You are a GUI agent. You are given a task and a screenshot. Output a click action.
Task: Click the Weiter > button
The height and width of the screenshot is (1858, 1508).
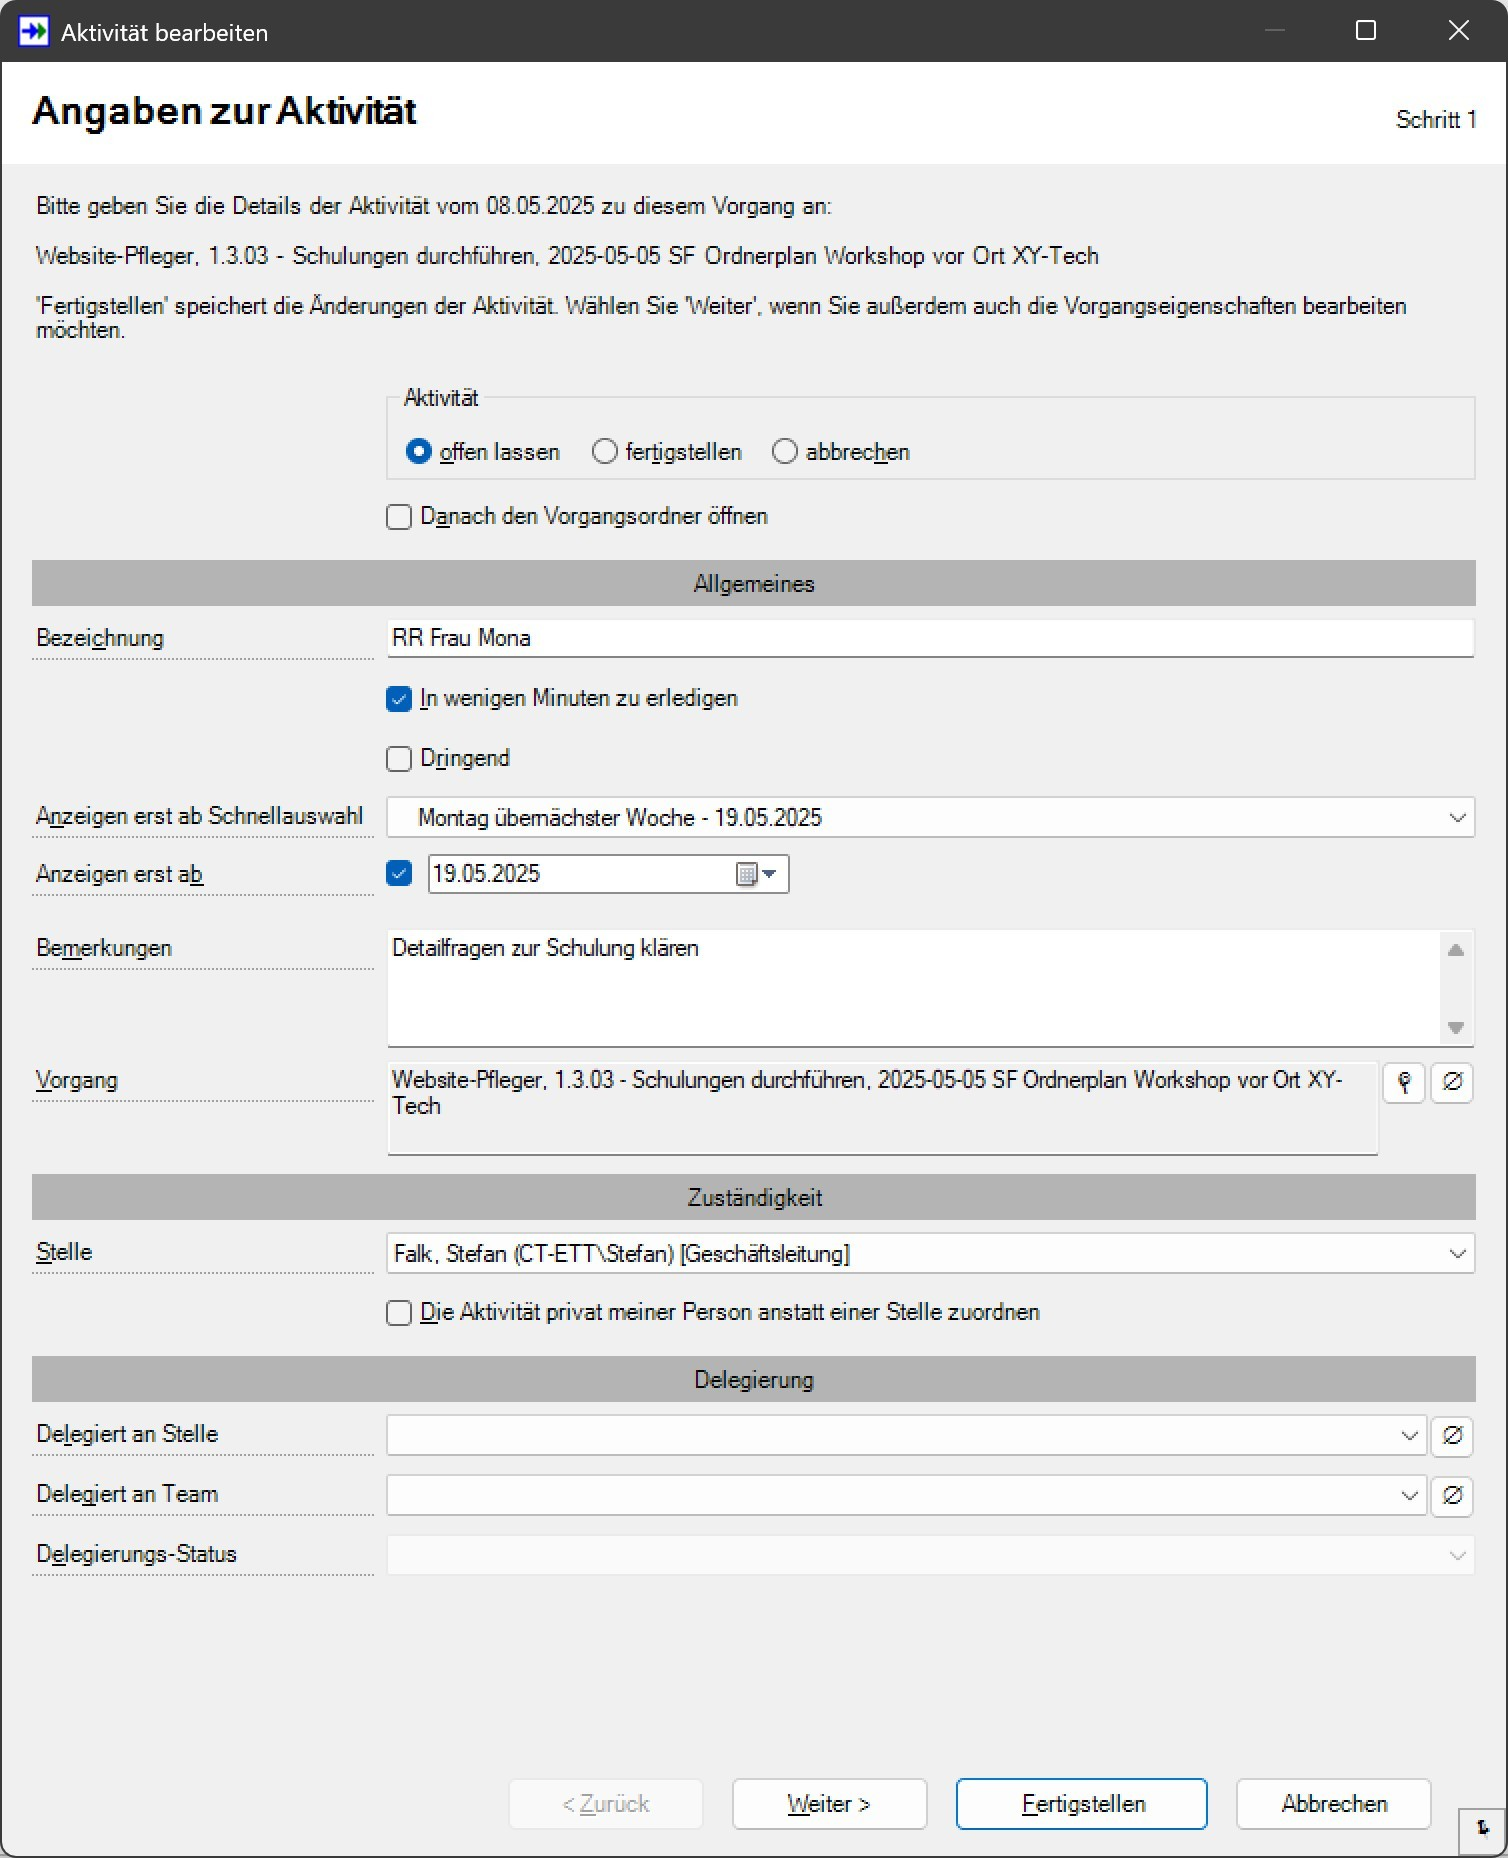(829, 1804)
